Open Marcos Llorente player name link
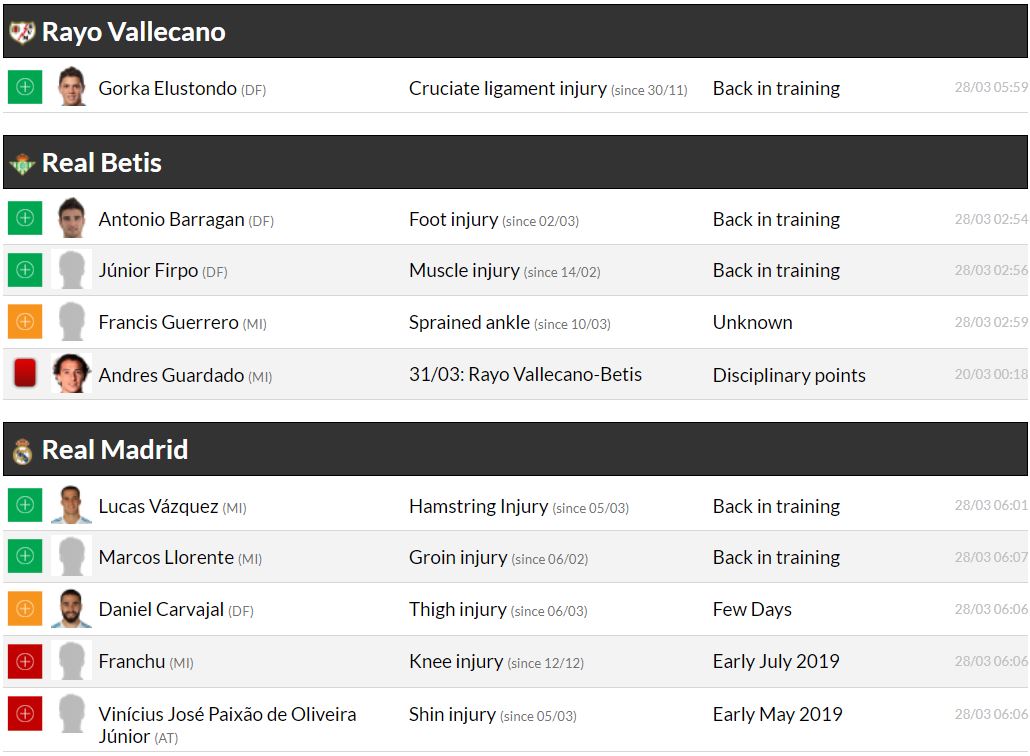This screenshot has width=1030, height=756. click(x=166, y=557)
